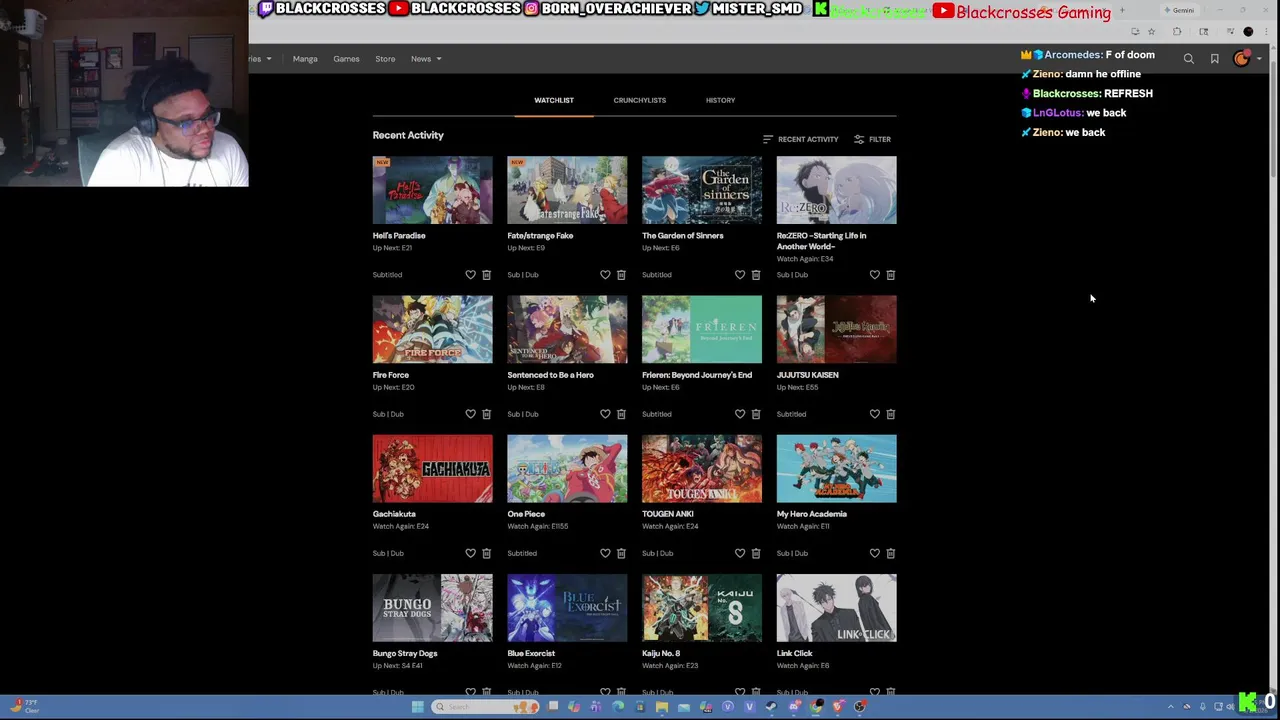Open Frieren: Beyond Journey's End title
The image size is (1280, 720).
[697, 375]
